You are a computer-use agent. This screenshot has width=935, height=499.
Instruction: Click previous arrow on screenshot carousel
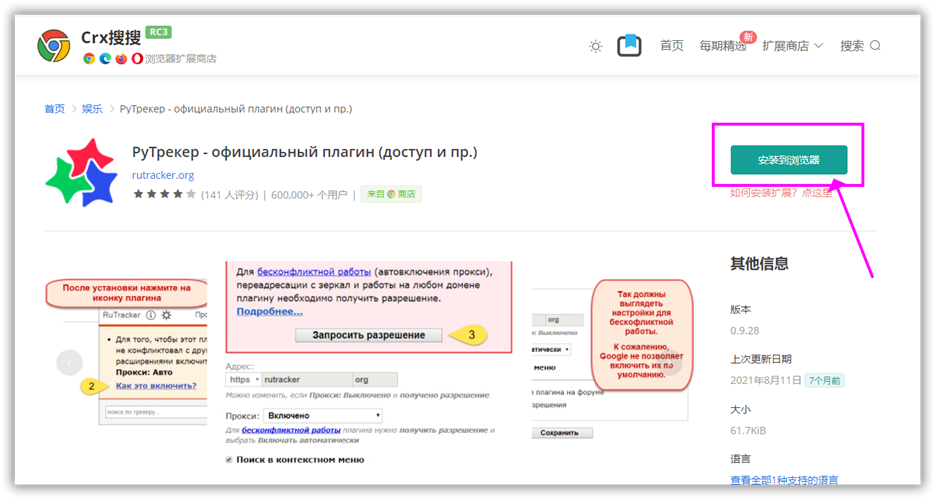[69, 363]
